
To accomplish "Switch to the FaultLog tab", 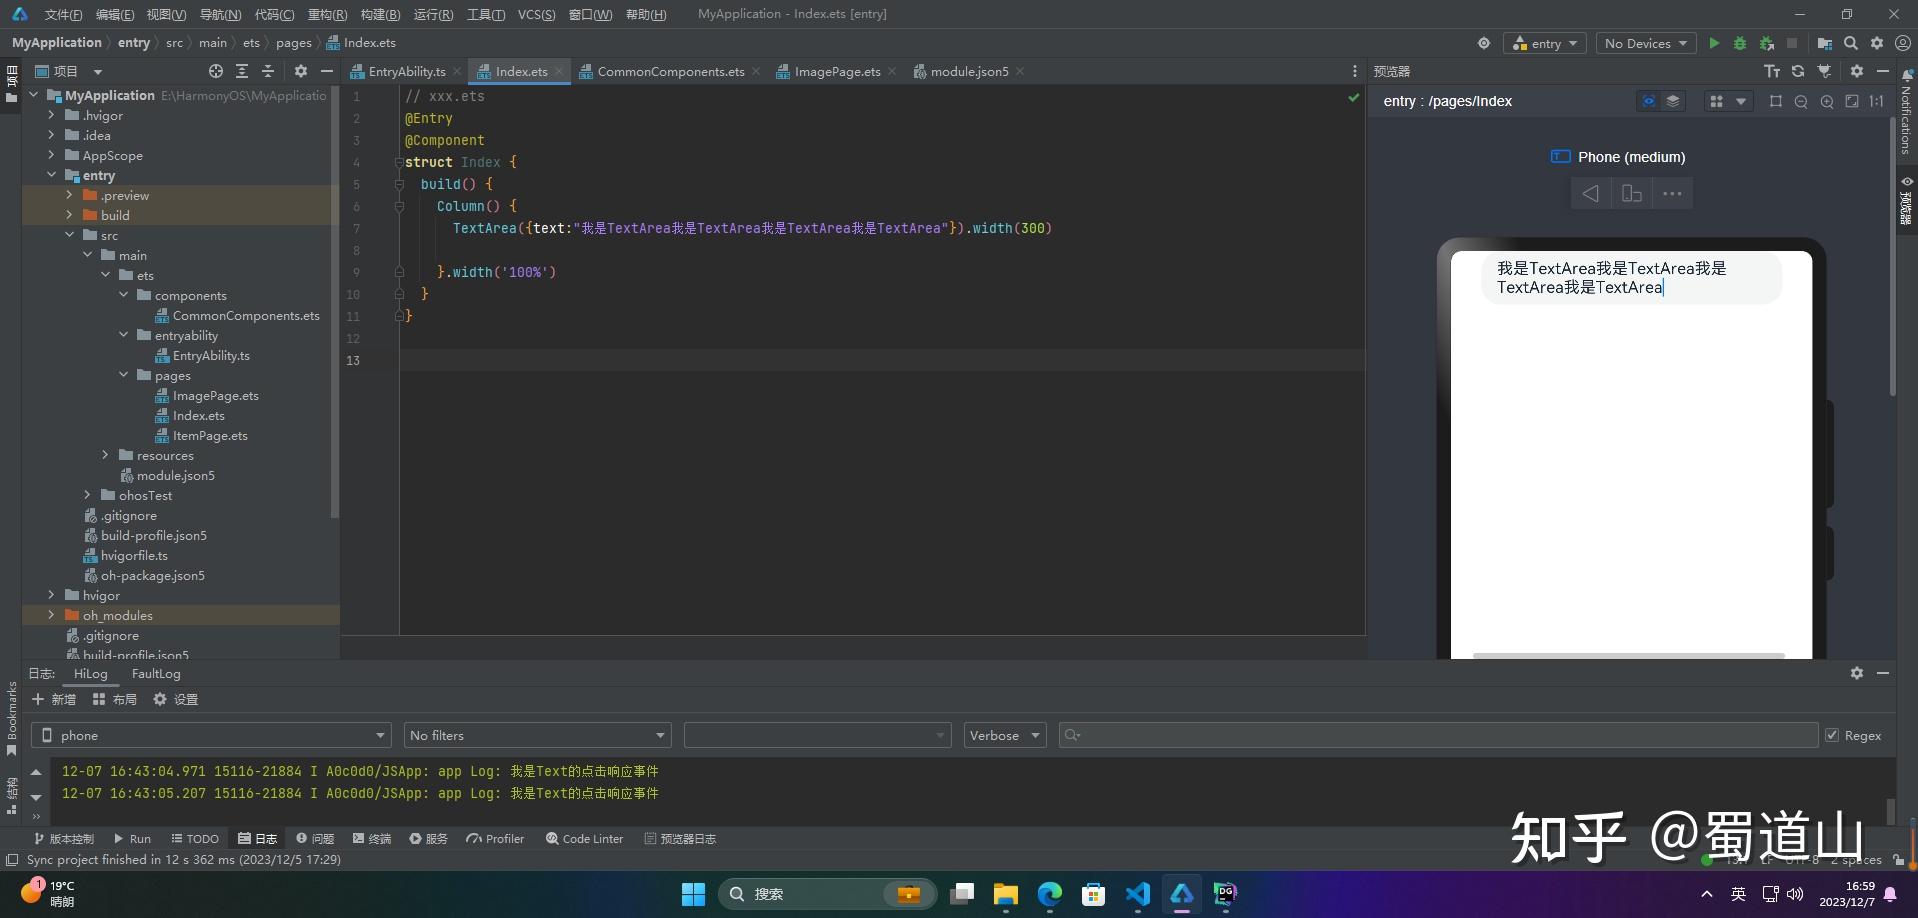I will point(156,673).
